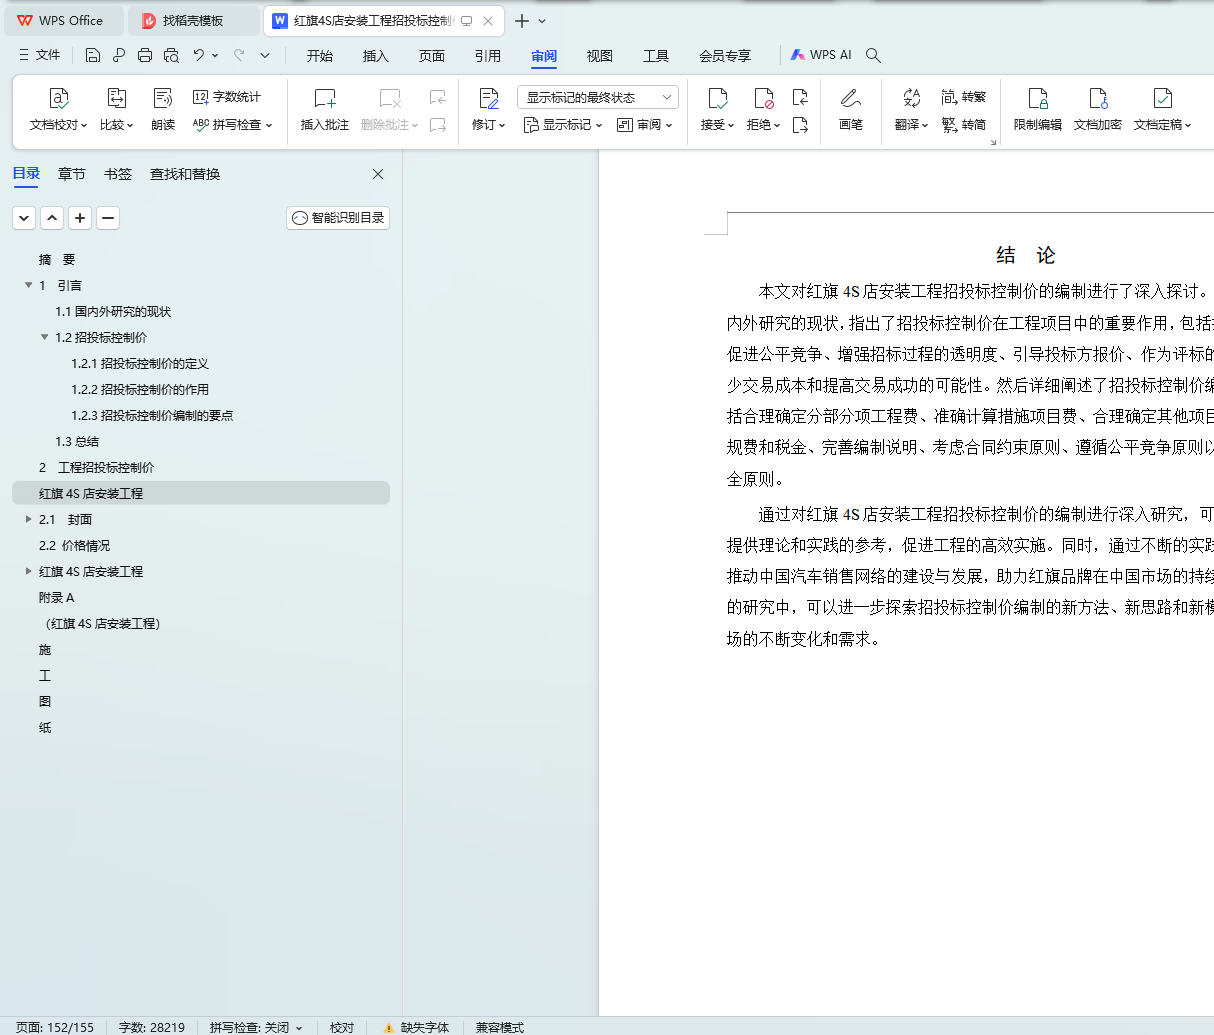Image resolution: width=1214 pixels, height=1035 pixels.
Task: Jump to '1.1 国内外研究的现状' heading
Action: click(113, 311)
